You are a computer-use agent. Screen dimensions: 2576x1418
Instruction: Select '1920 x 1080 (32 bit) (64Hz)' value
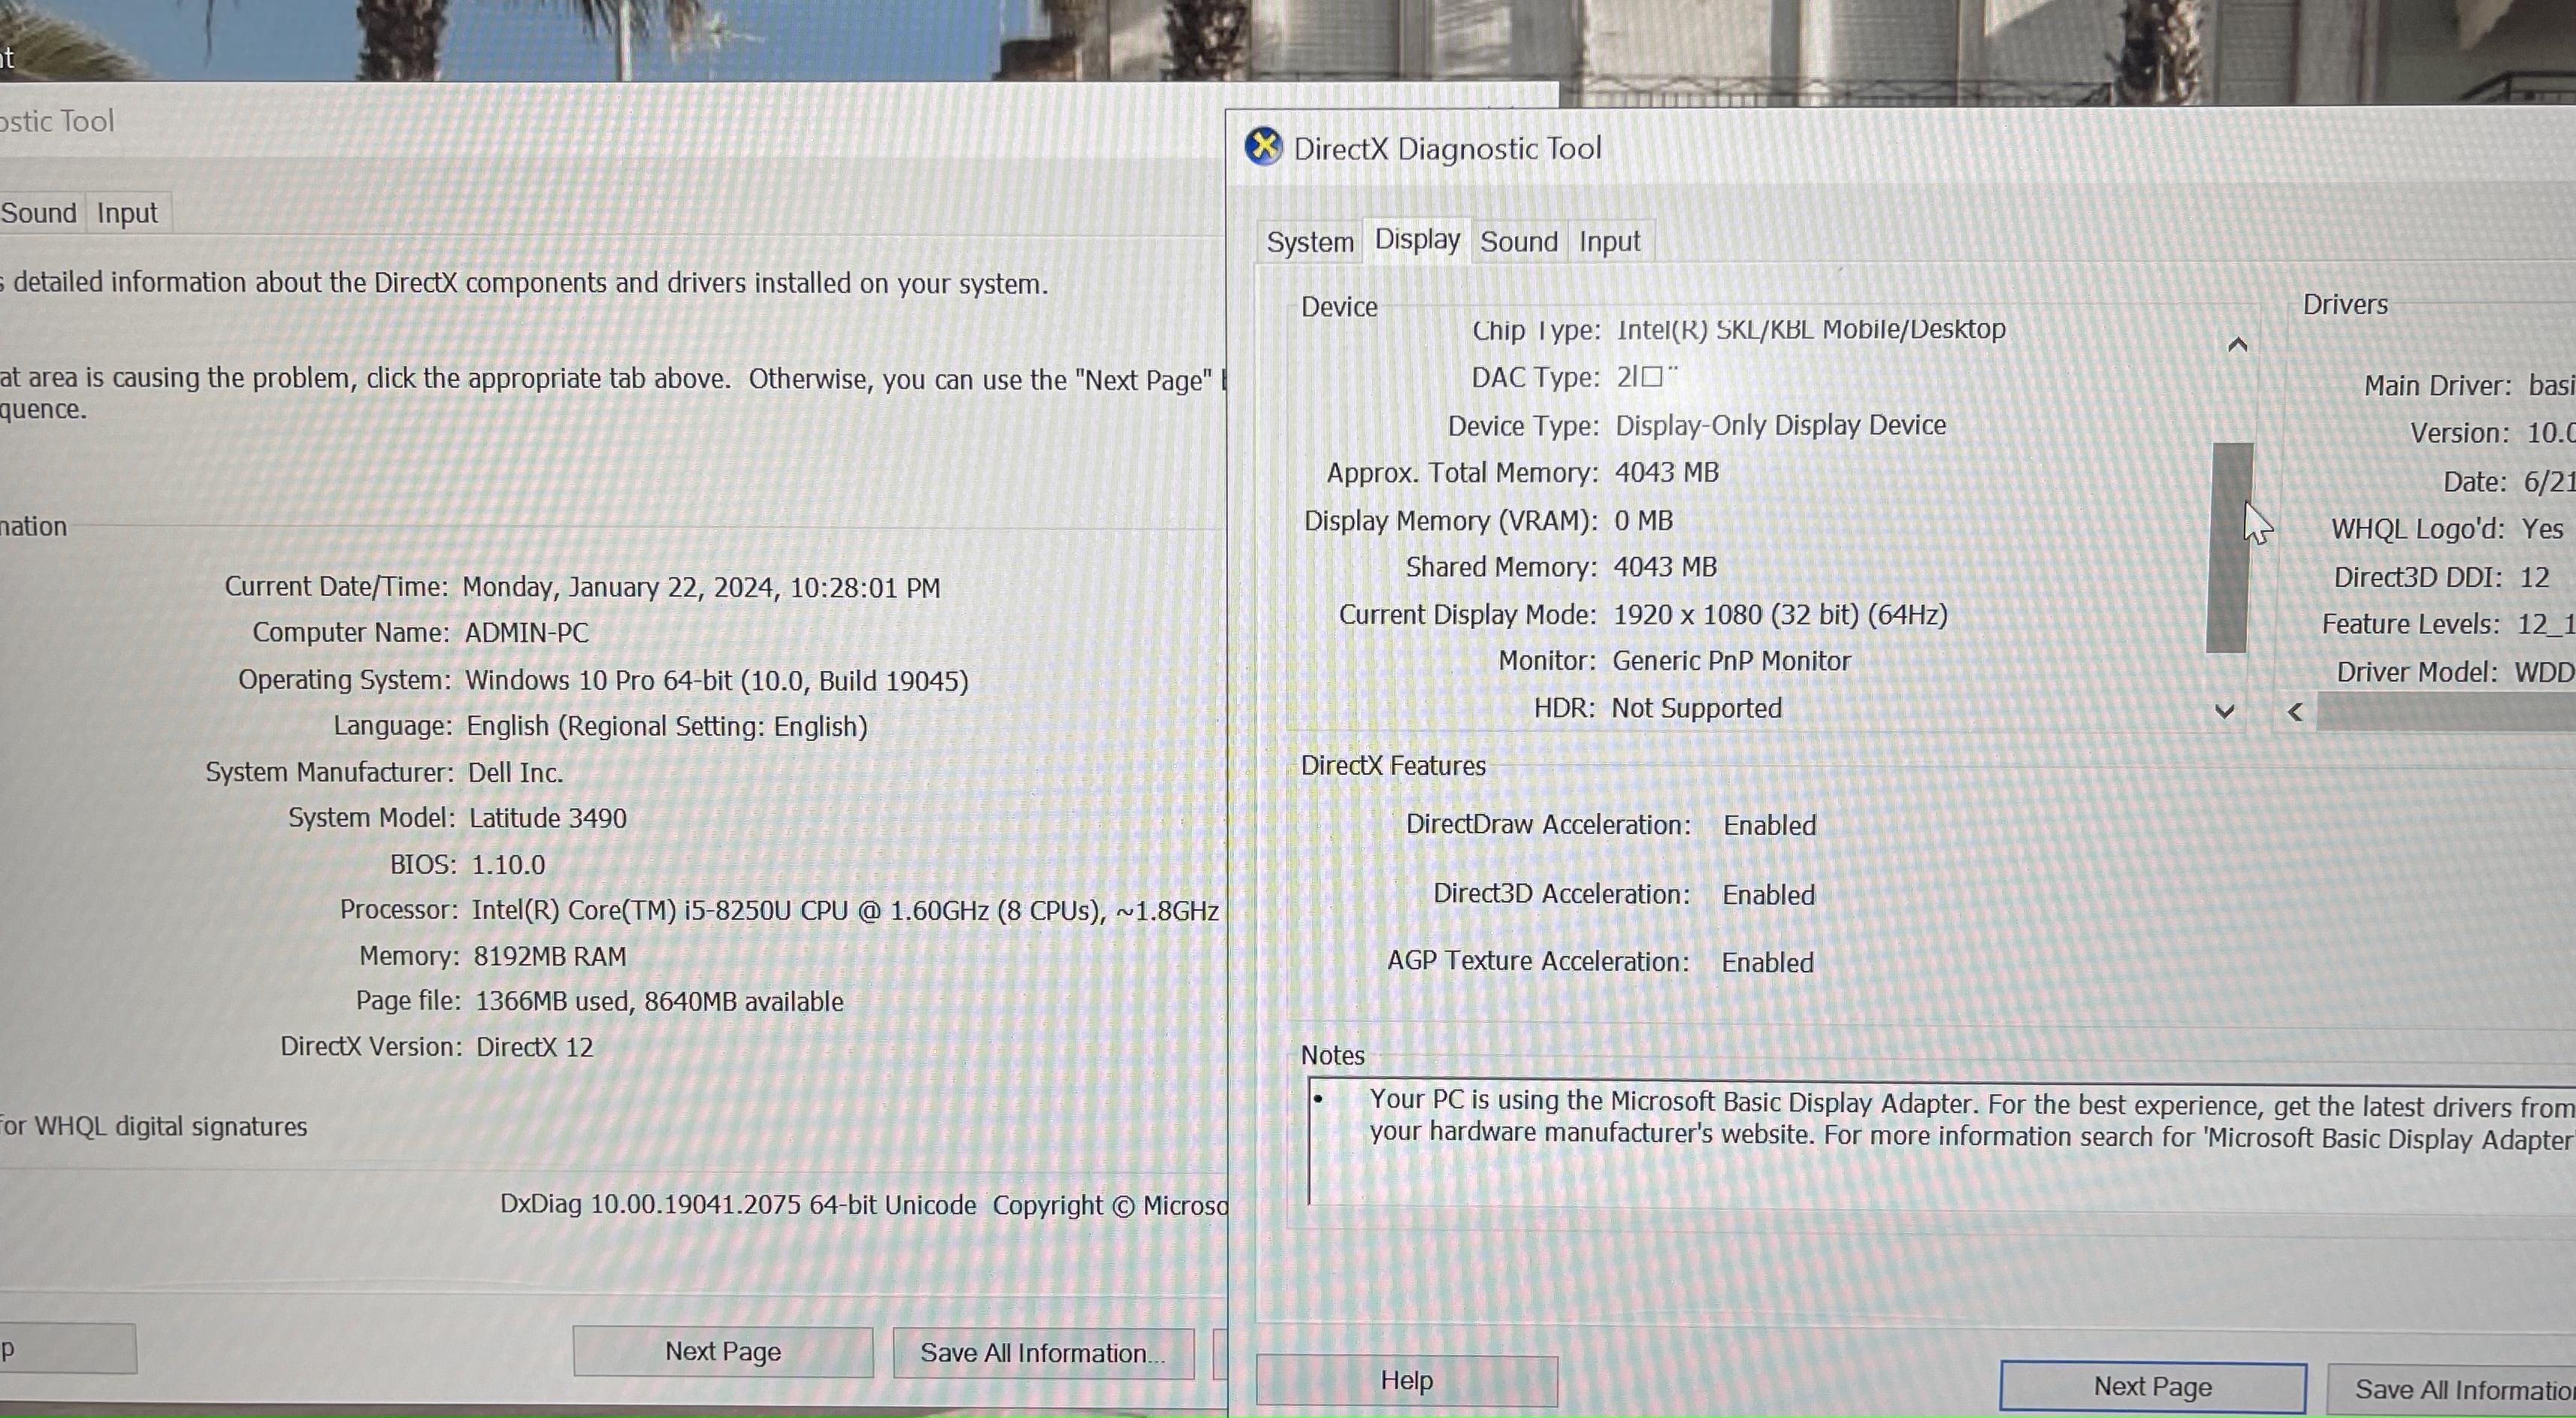click(x=1780, y=614)
